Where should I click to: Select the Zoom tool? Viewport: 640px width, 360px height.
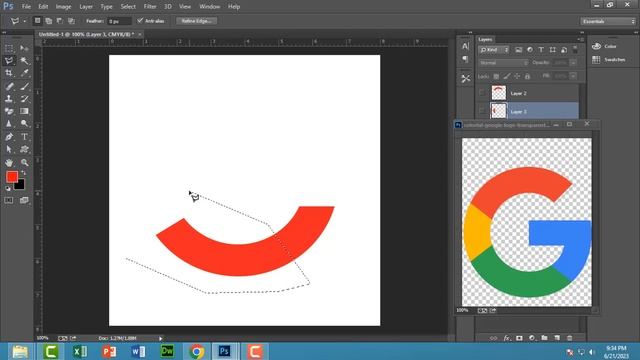(24, 162)
